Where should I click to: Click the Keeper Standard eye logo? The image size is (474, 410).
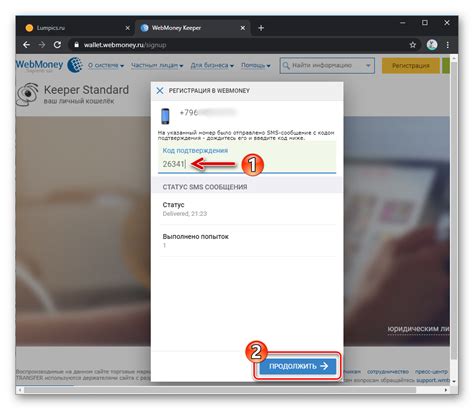pyautogui.click(x=27, y=94)
